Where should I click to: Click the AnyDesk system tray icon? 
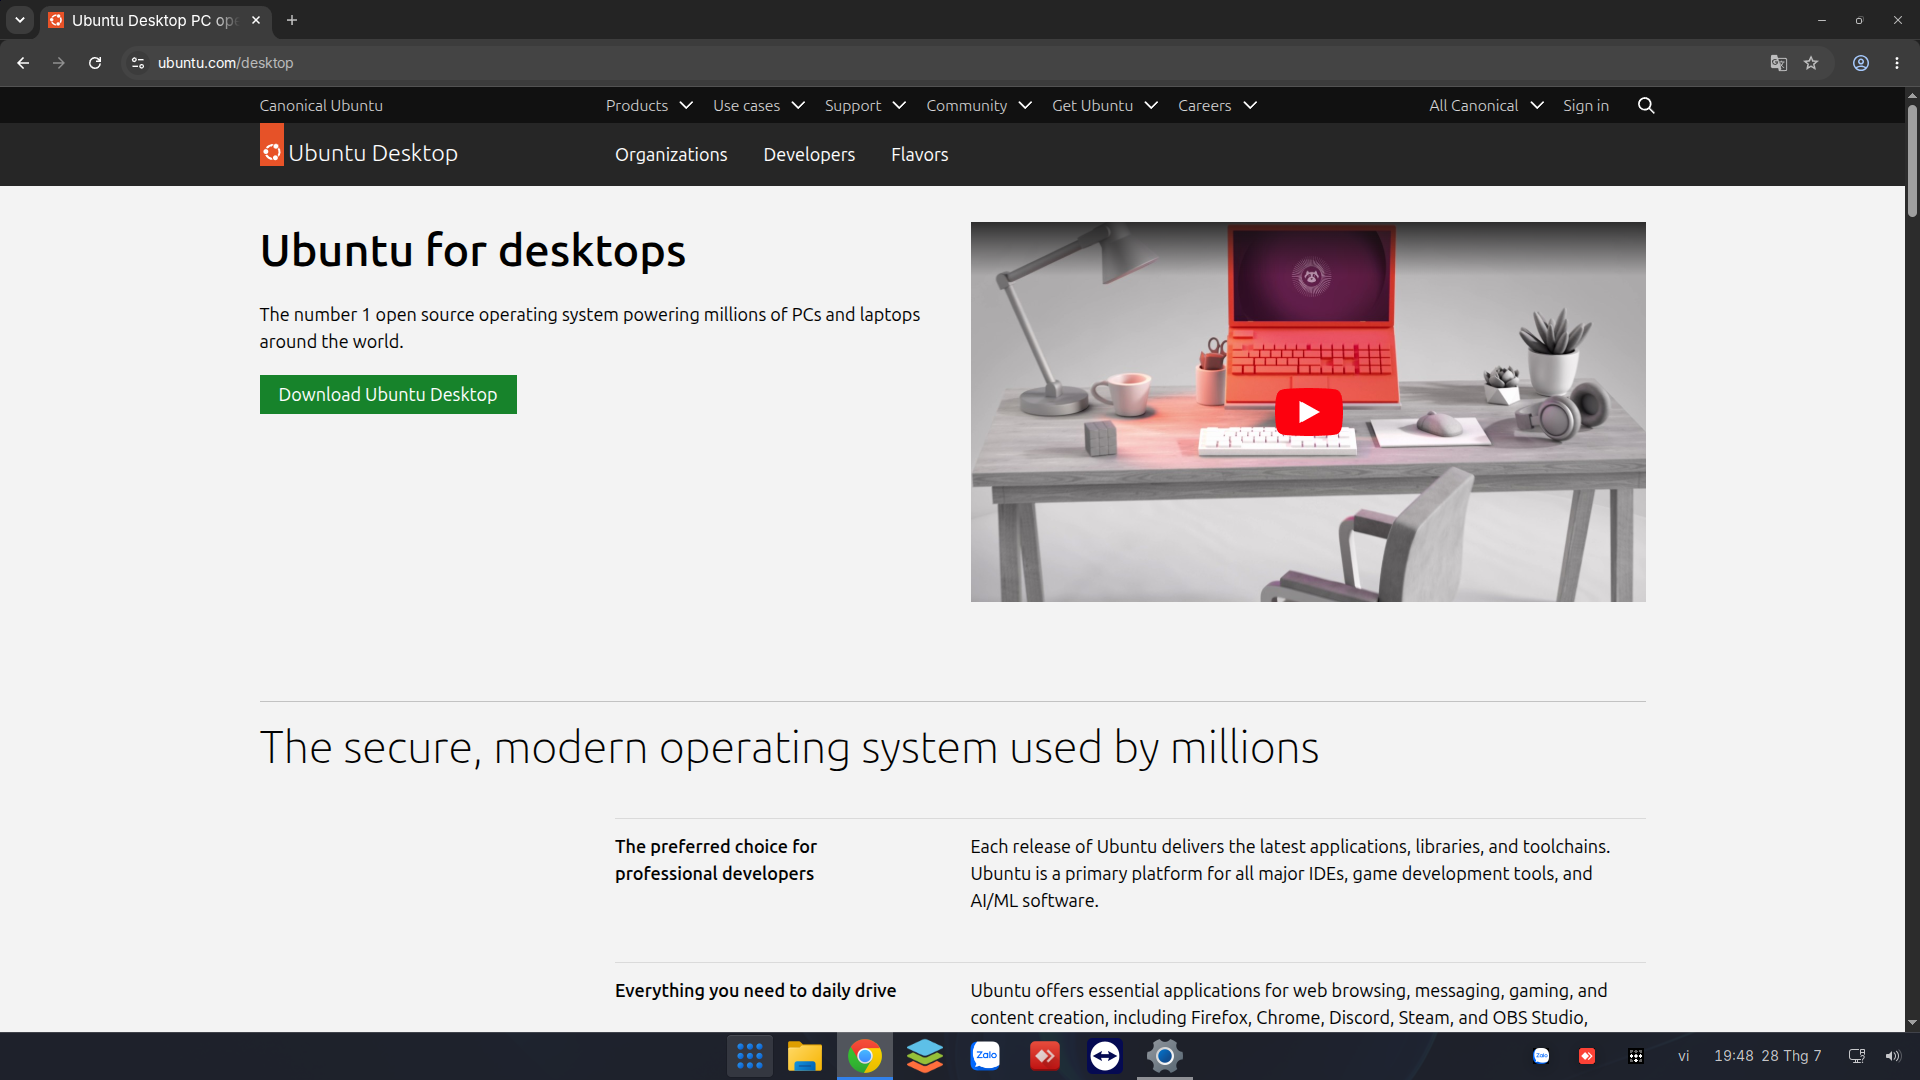1587,1056
